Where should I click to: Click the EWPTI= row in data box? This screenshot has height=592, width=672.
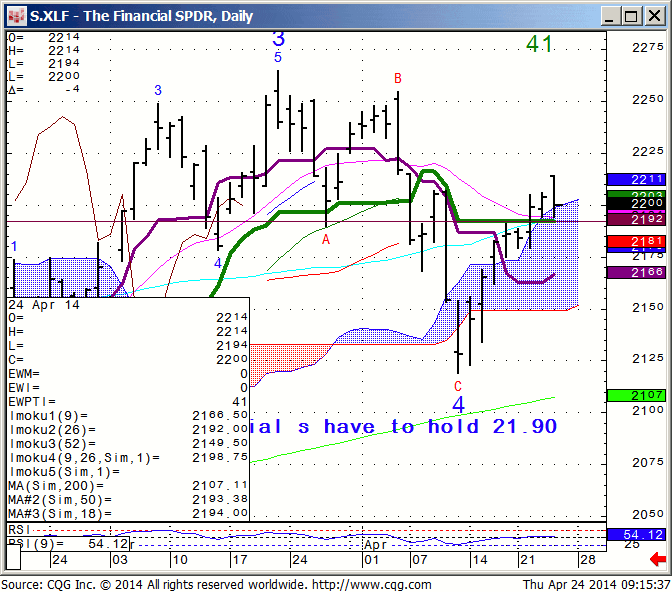tap(128, 402)
